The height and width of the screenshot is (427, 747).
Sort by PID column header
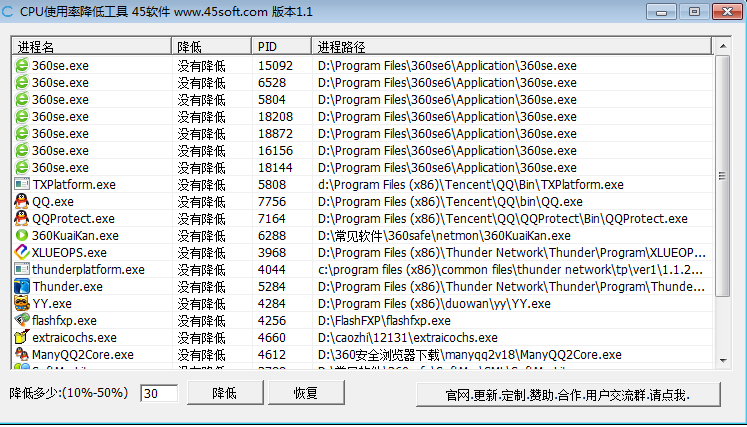pyautogui.click(x=281, y=47)
